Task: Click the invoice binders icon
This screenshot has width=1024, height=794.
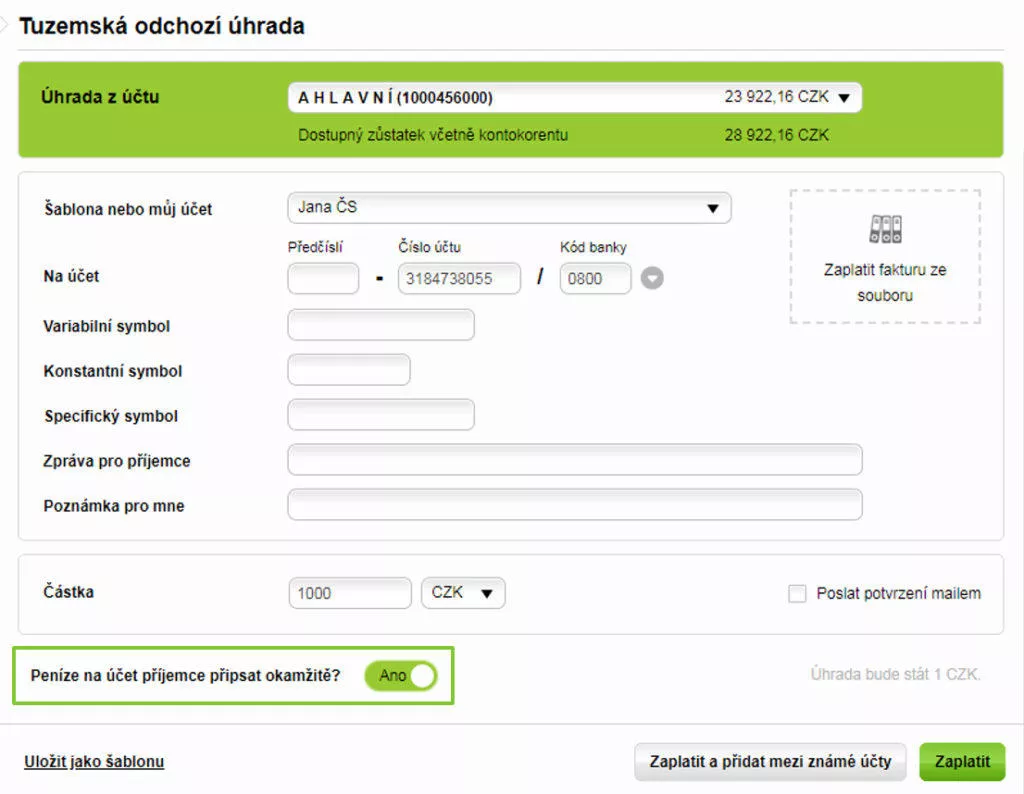Action: point(885,230)
